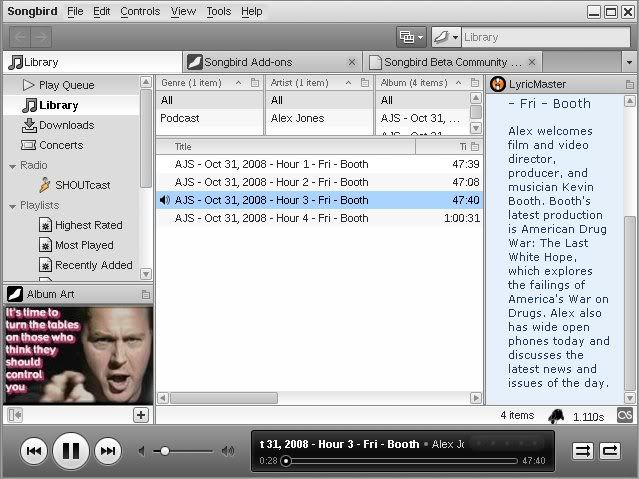Open the Controls menu
The height and width of the screenshot is (479, 639).
pyautogui.click(x=140, y=11)
